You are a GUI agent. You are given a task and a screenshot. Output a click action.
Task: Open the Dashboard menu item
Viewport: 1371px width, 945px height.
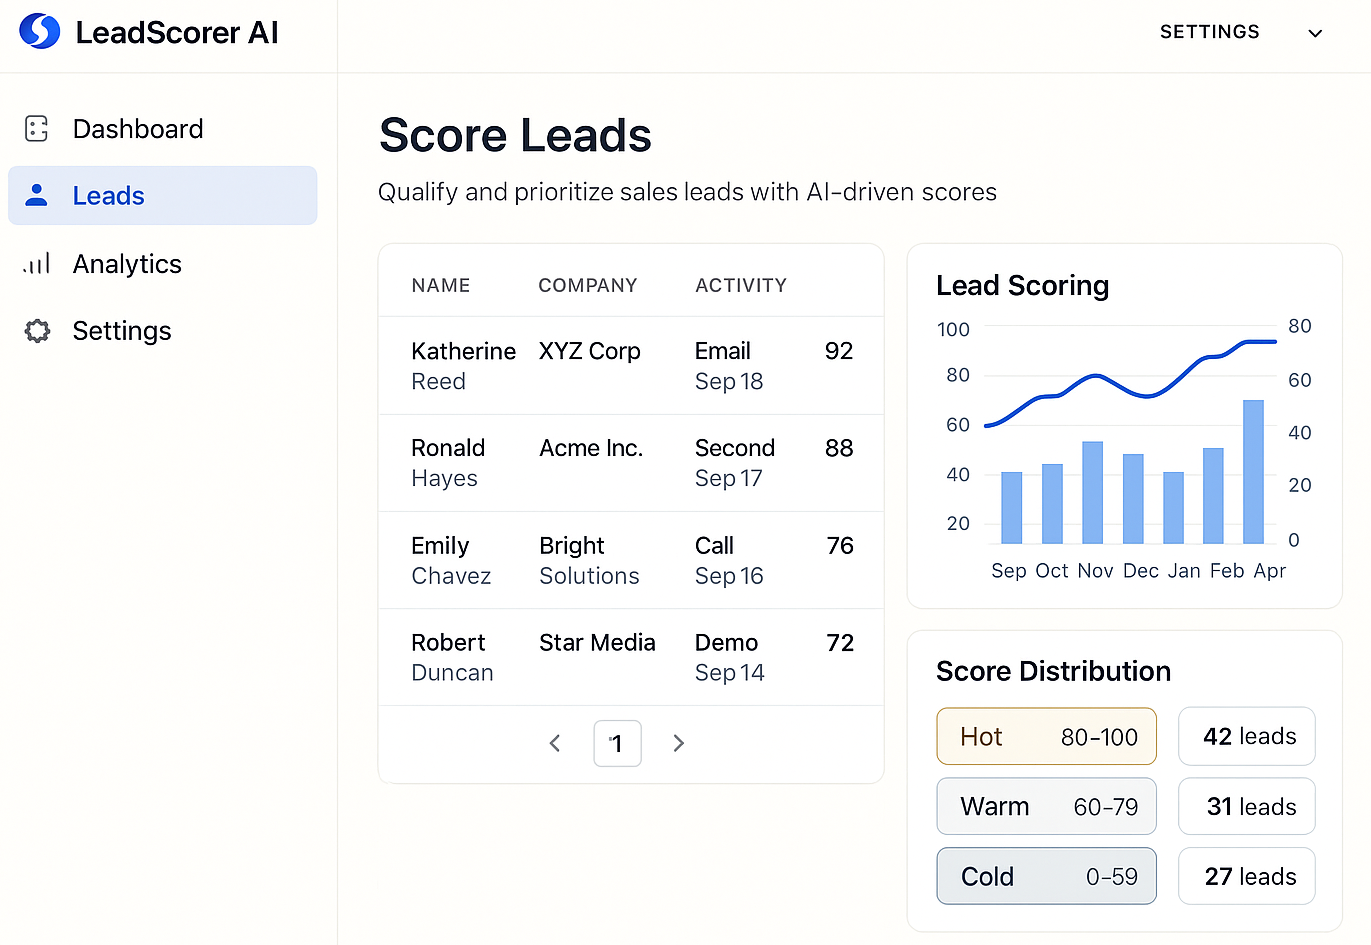(137, 128)
